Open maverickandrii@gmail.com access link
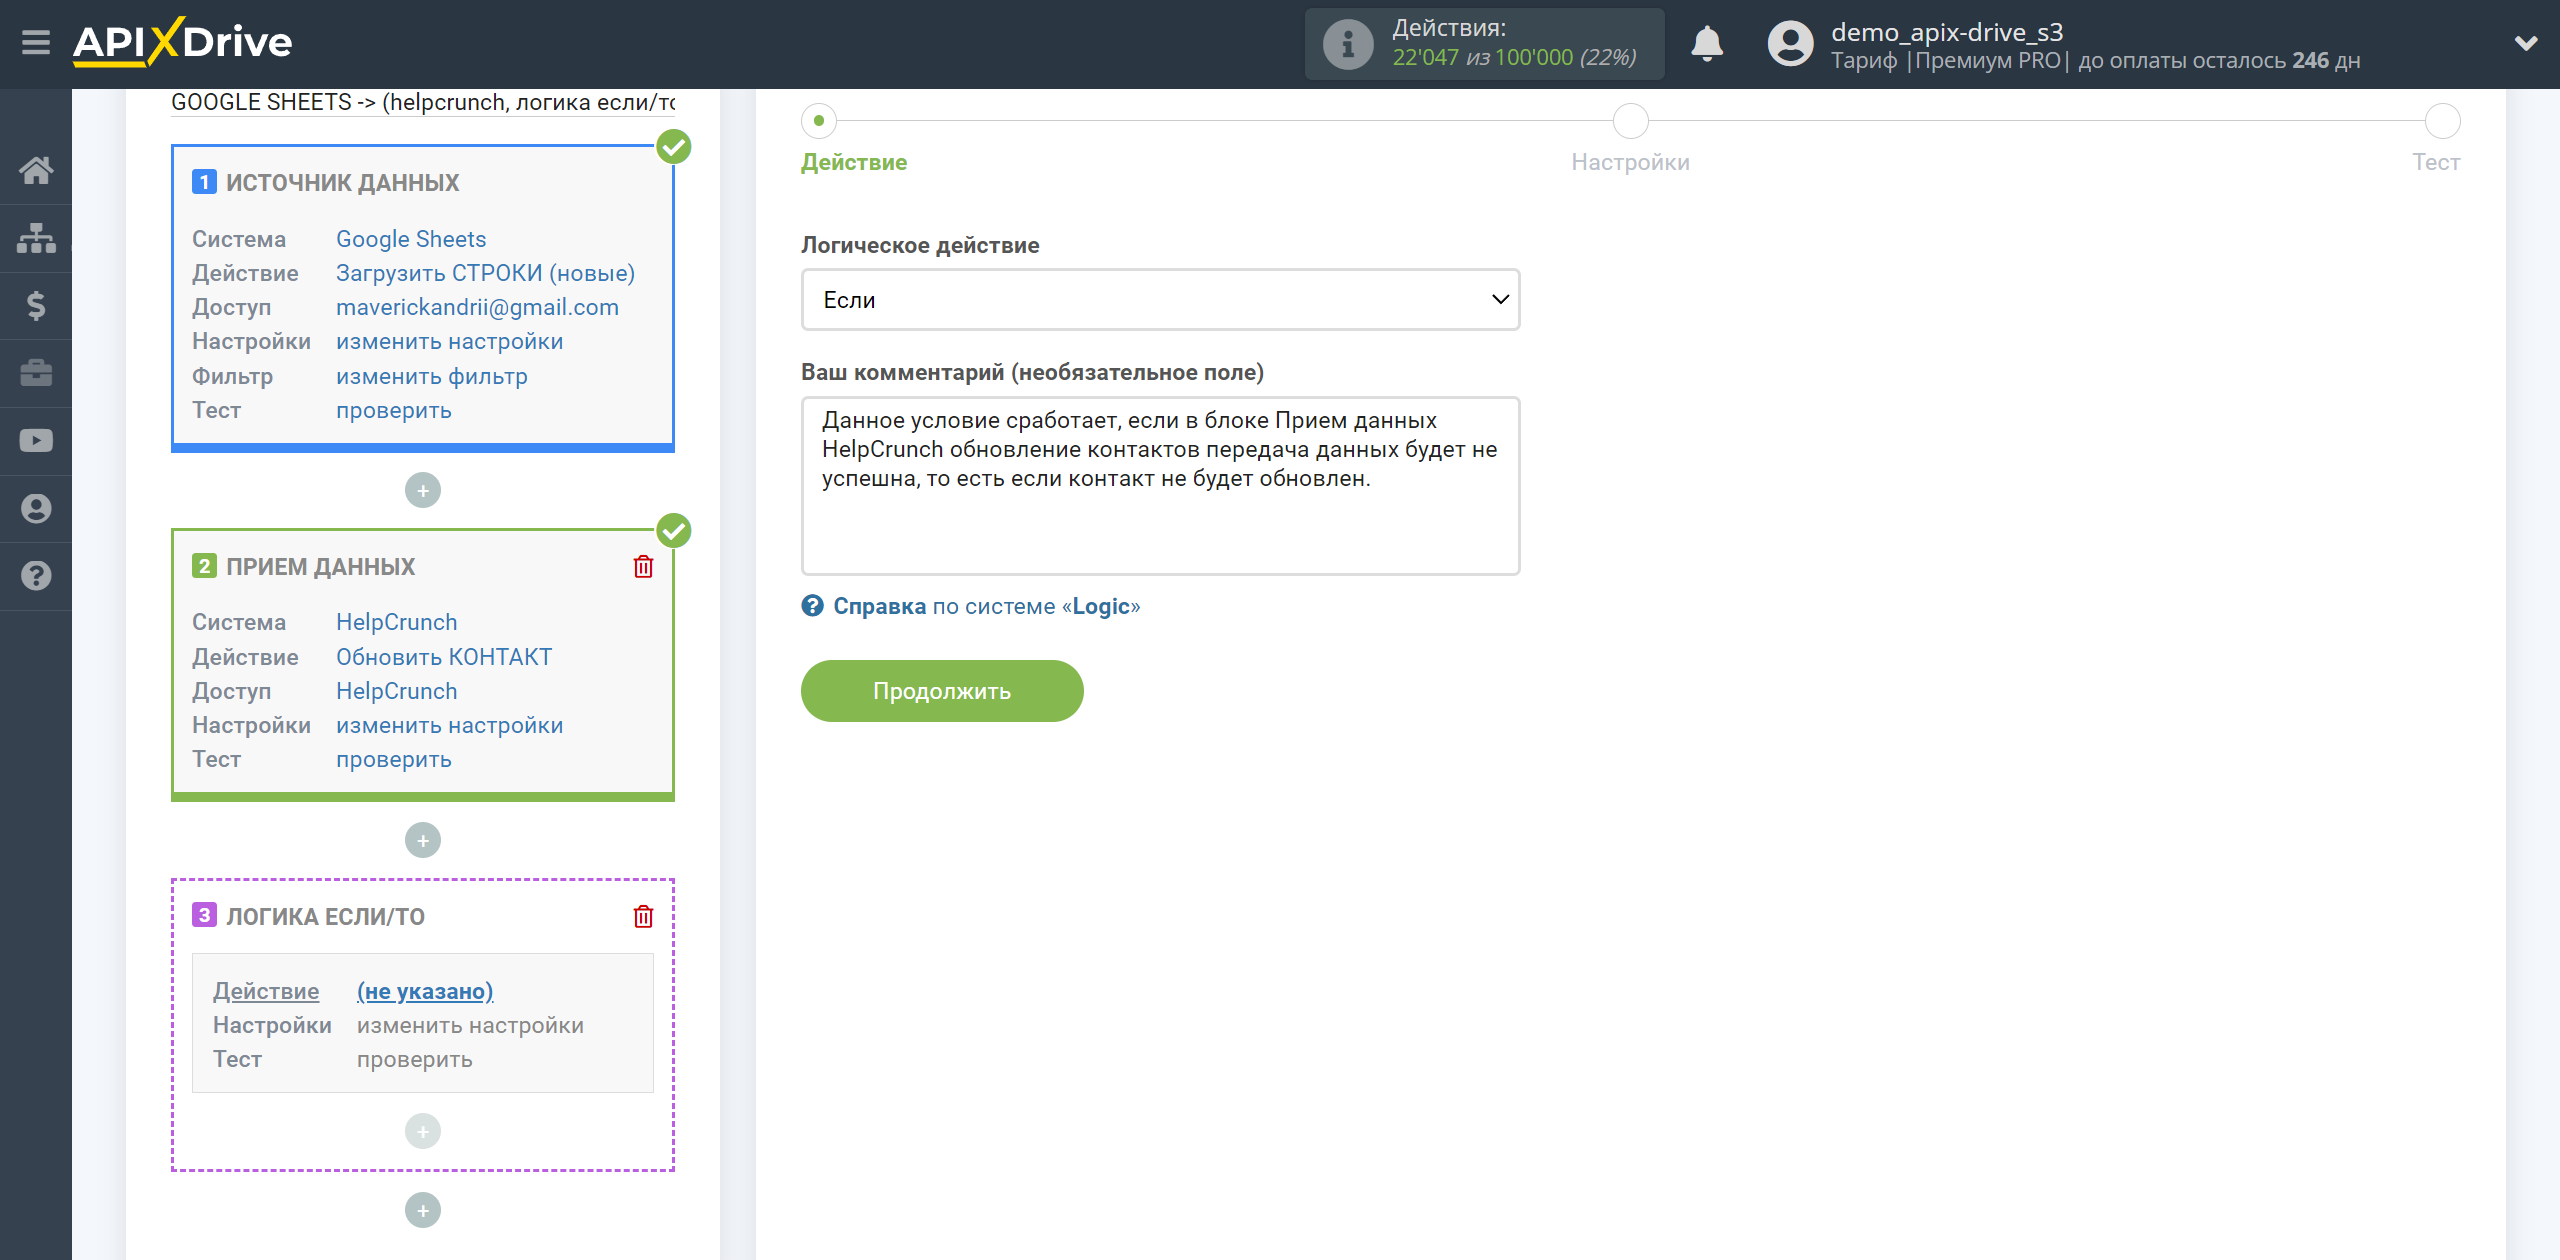The image size is (2560, 1260). tap(477, 307)
